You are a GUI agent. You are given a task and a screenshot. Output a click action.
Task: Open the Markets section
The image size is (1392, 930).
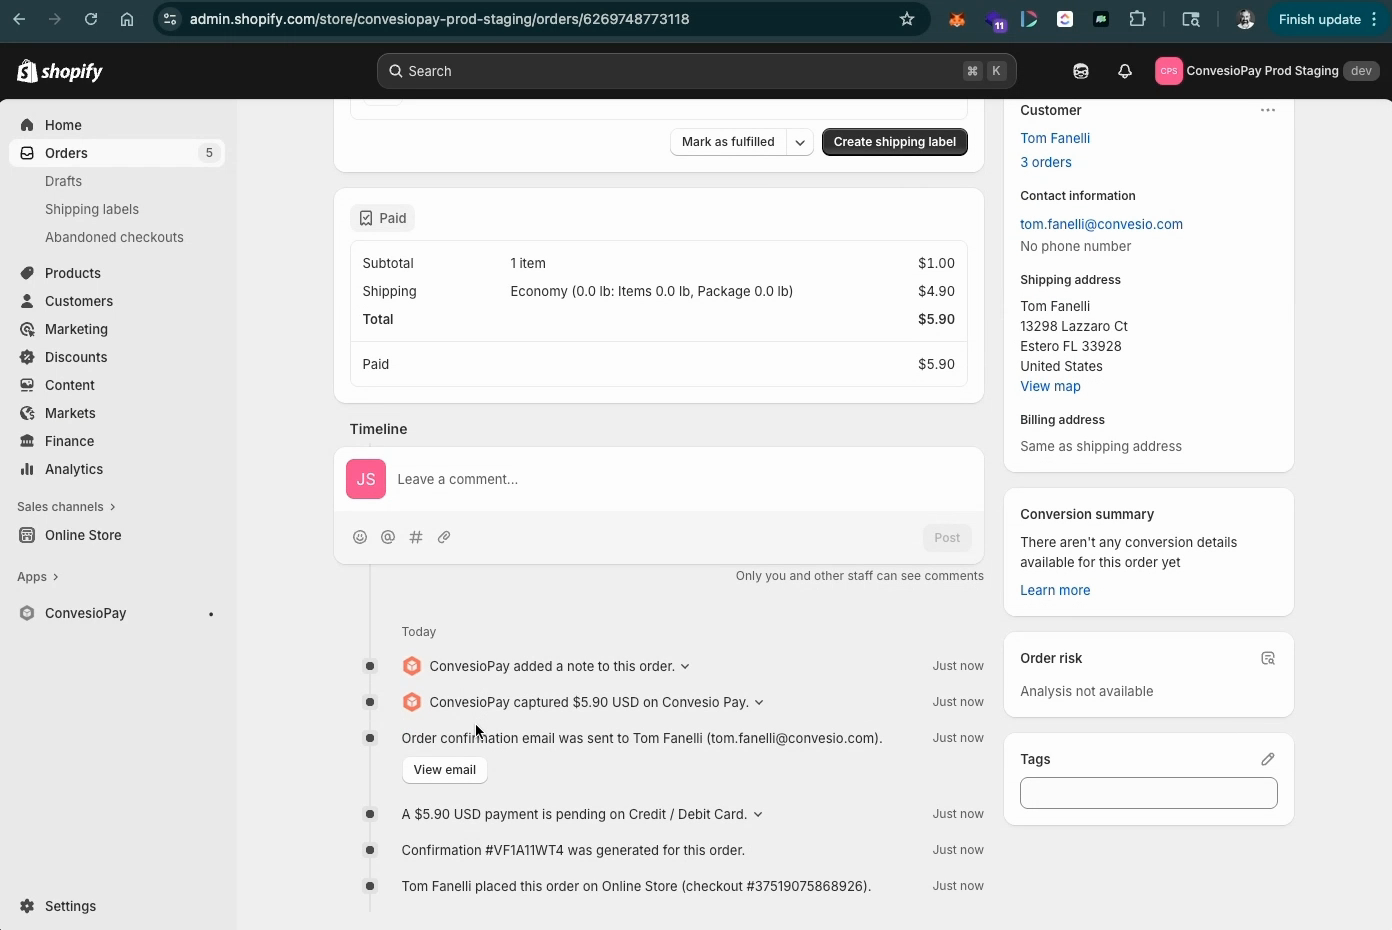click(x=70, y=413)
